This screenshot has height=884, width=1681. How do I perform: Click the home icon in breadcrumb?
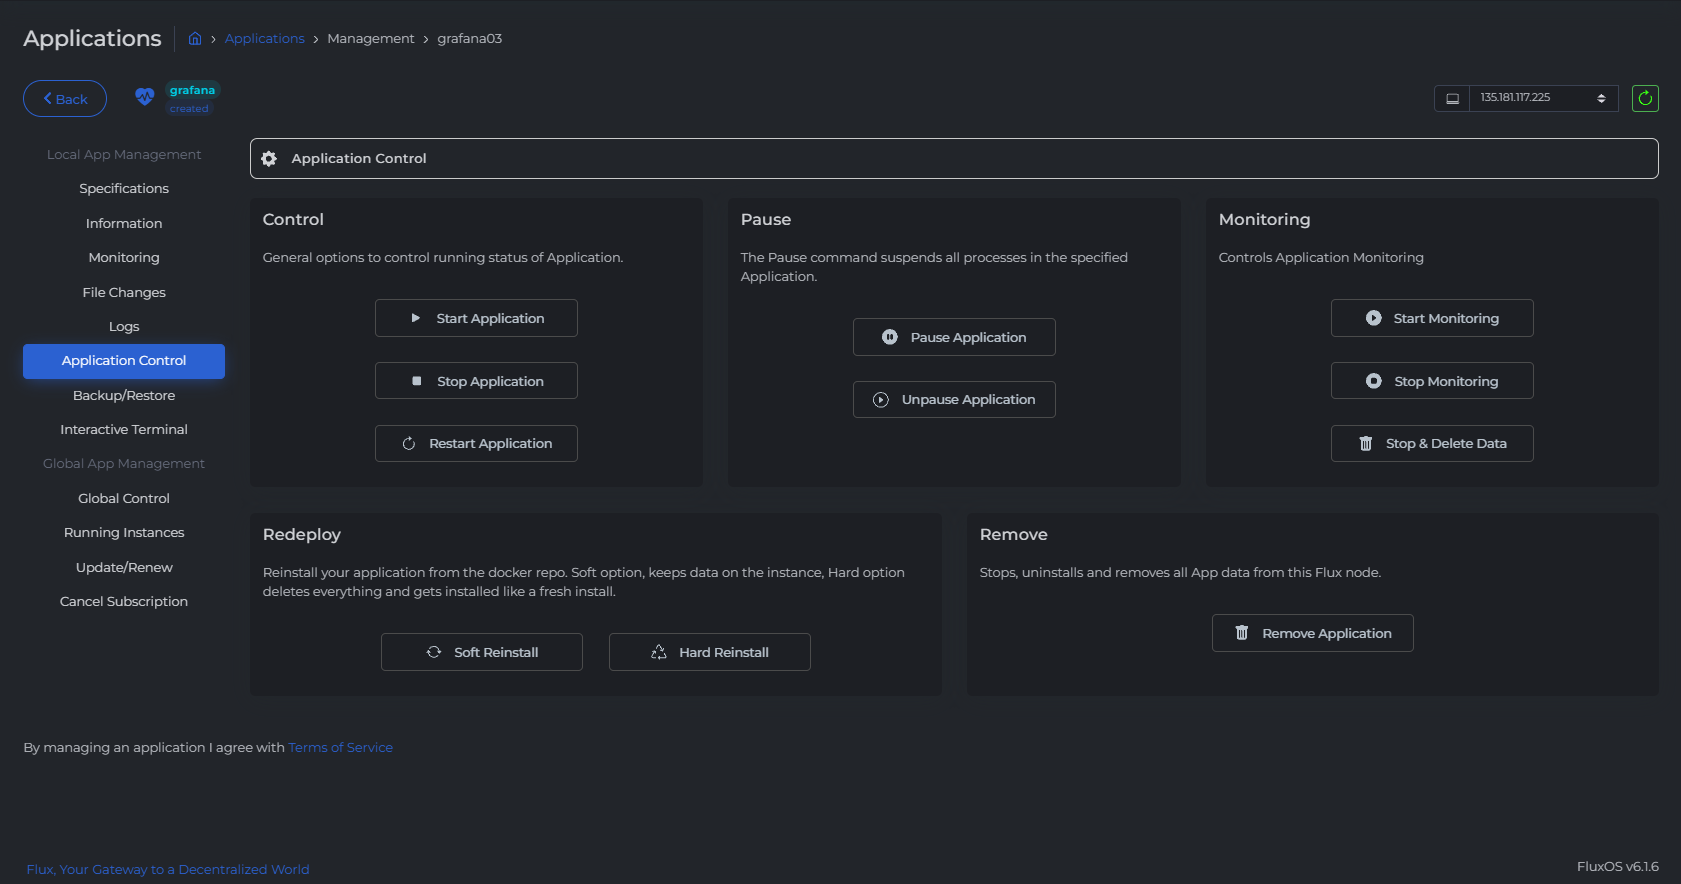click(195, 38)
